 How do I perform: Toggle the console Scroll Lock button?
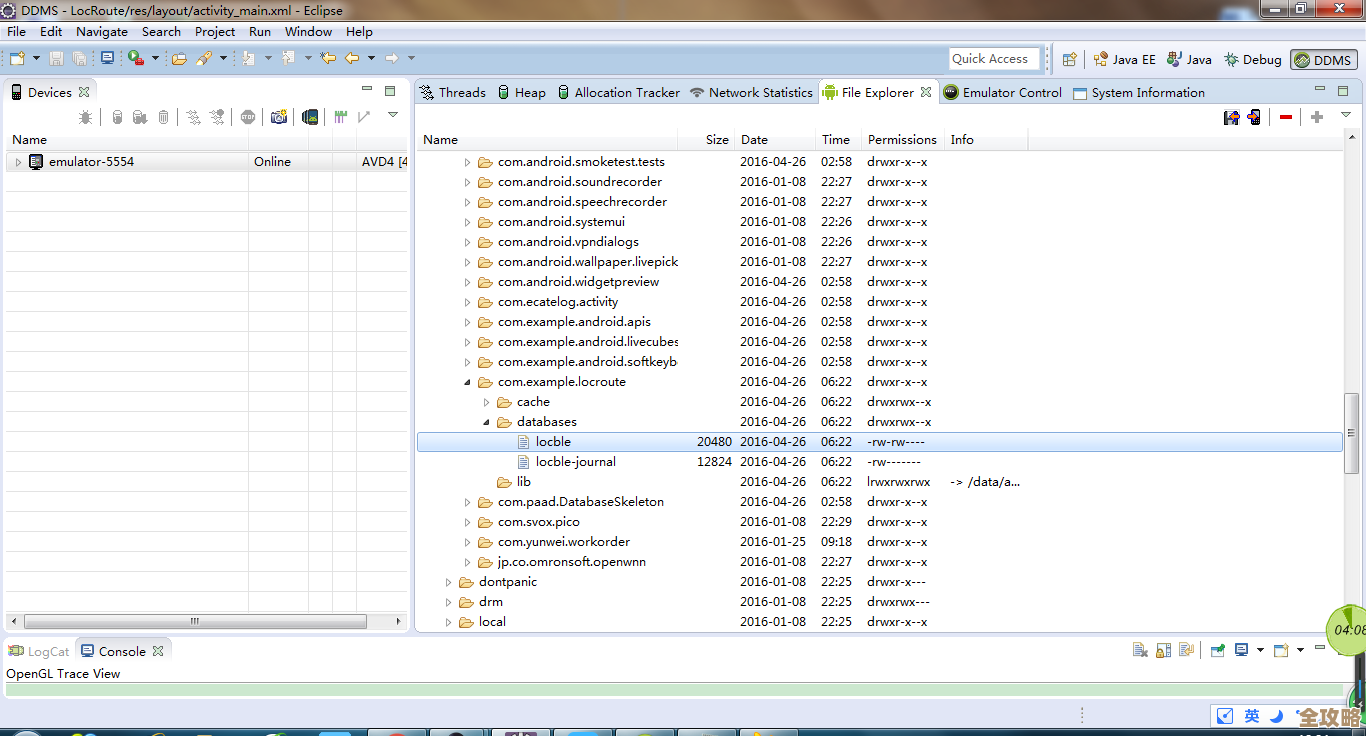[x=1163, y=650]
